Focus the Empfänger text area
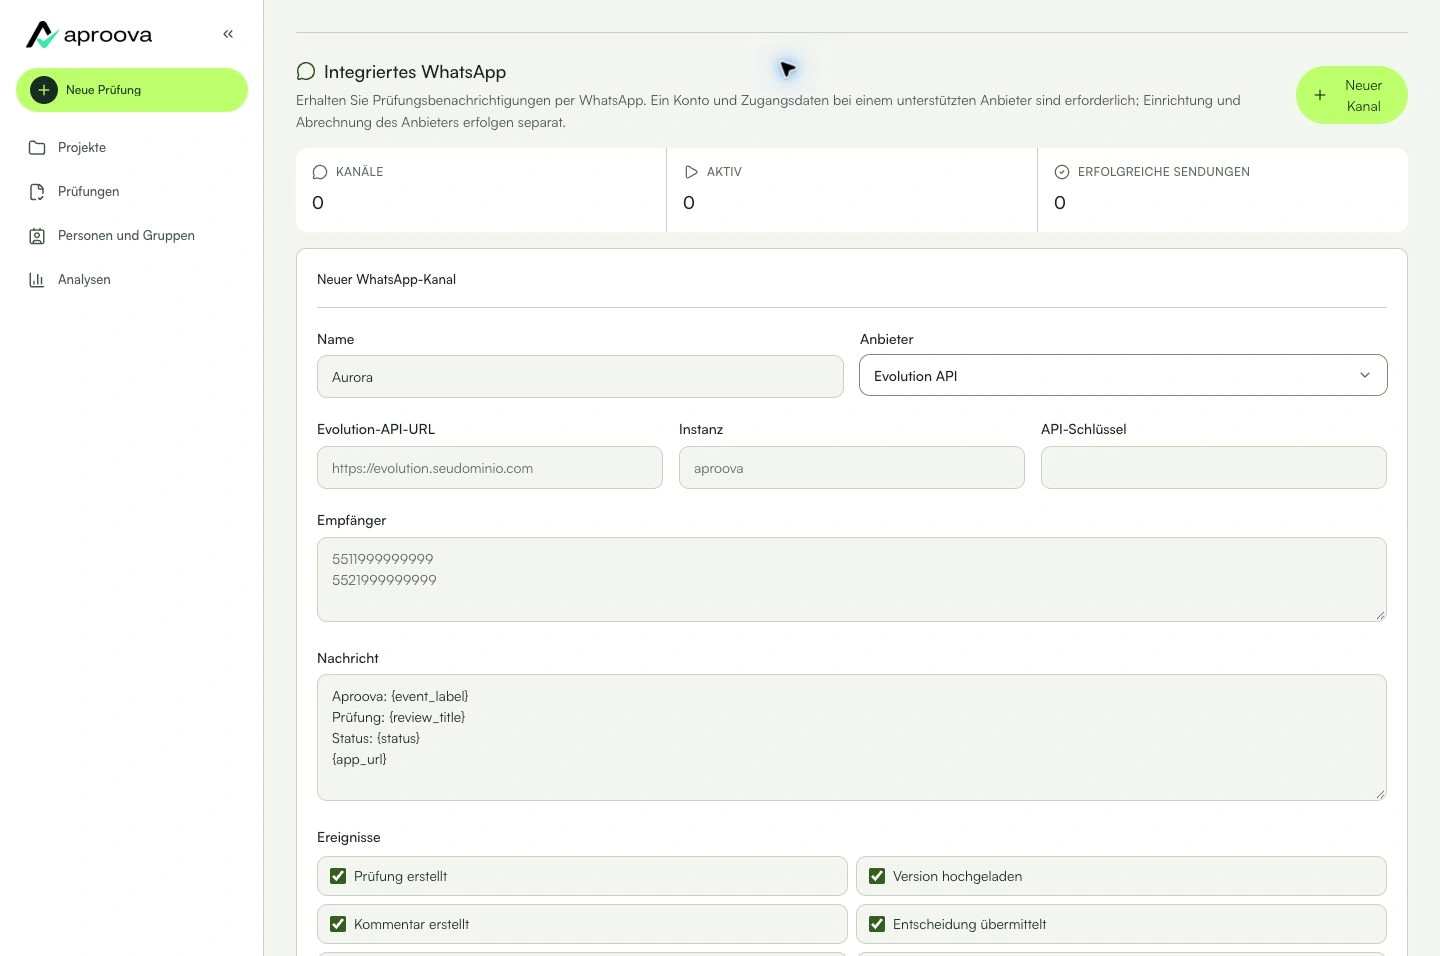 tap(852, 580)
